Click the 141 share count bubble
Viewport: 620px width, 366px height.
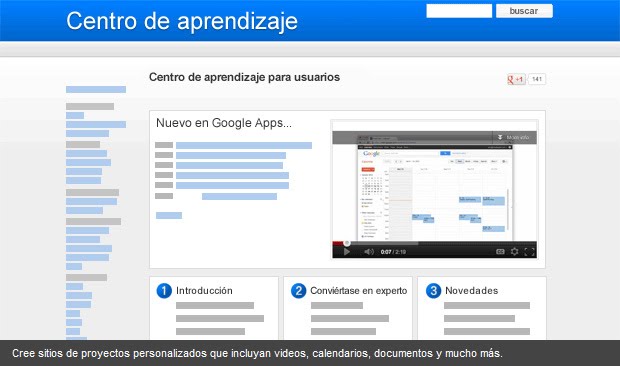coord(537,79)
